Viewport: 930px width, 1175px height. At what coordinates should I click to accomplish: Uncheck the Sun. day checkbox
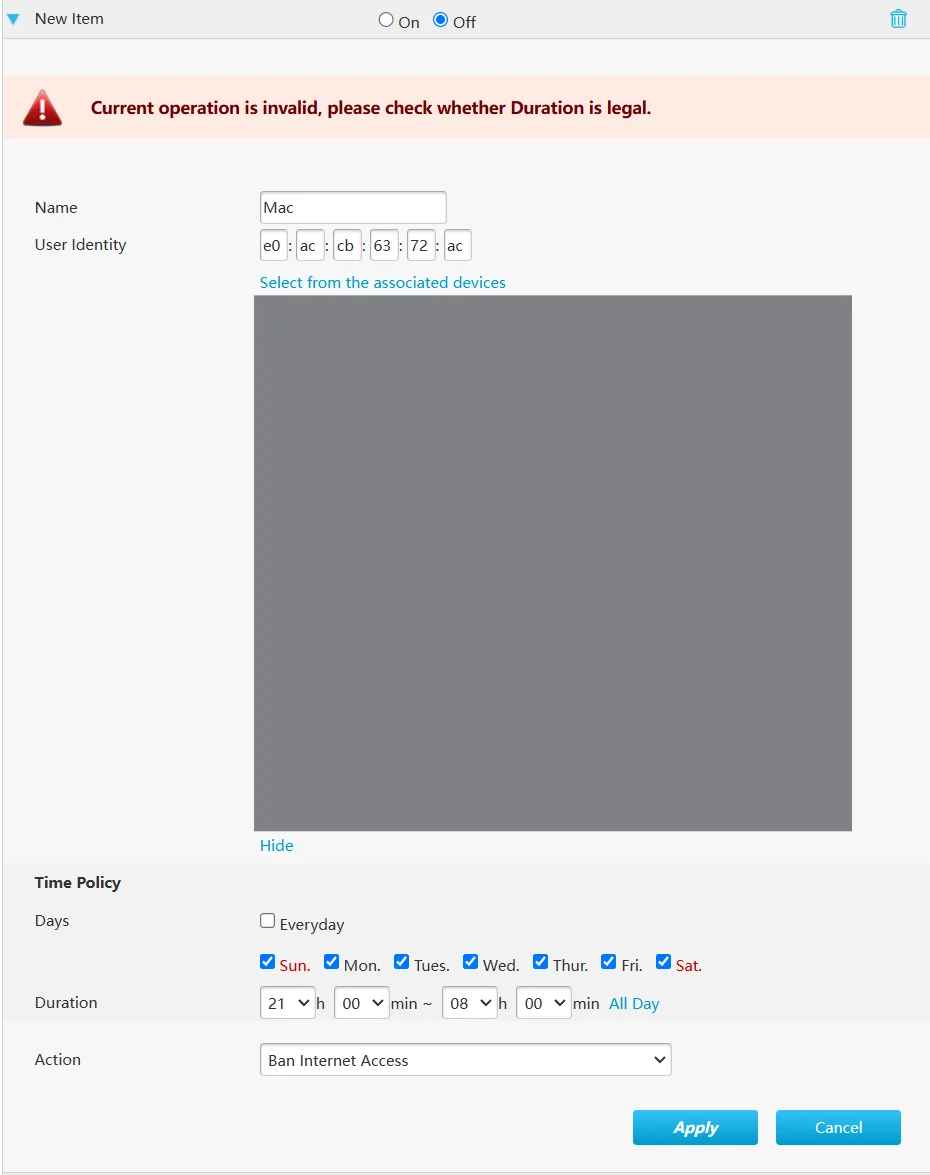coord(268,961)
